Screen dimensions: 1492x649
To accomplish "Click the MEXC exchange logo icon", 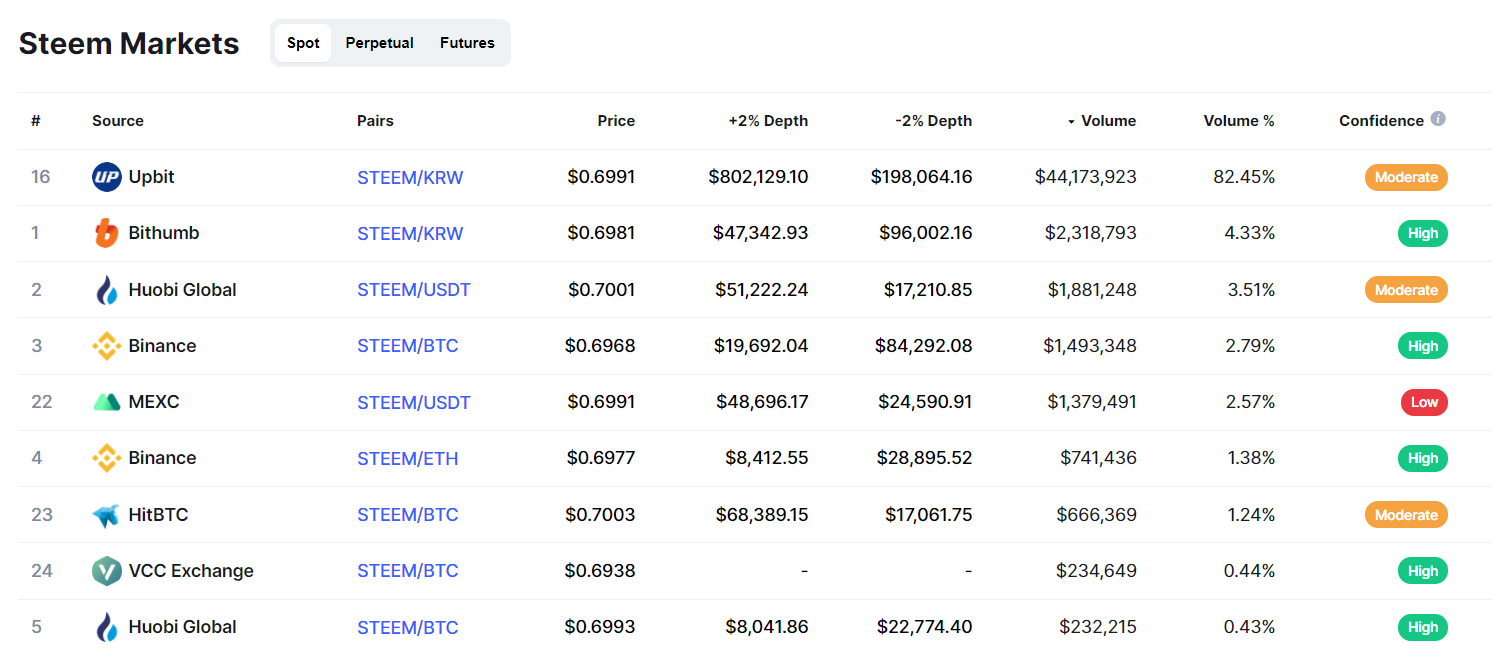I will click(x=106, y=402).
